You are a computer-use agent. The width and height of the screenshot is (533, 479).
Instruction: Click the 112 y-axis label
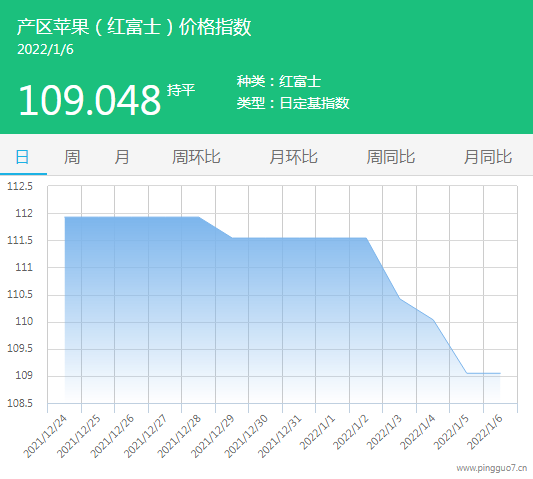24,213
